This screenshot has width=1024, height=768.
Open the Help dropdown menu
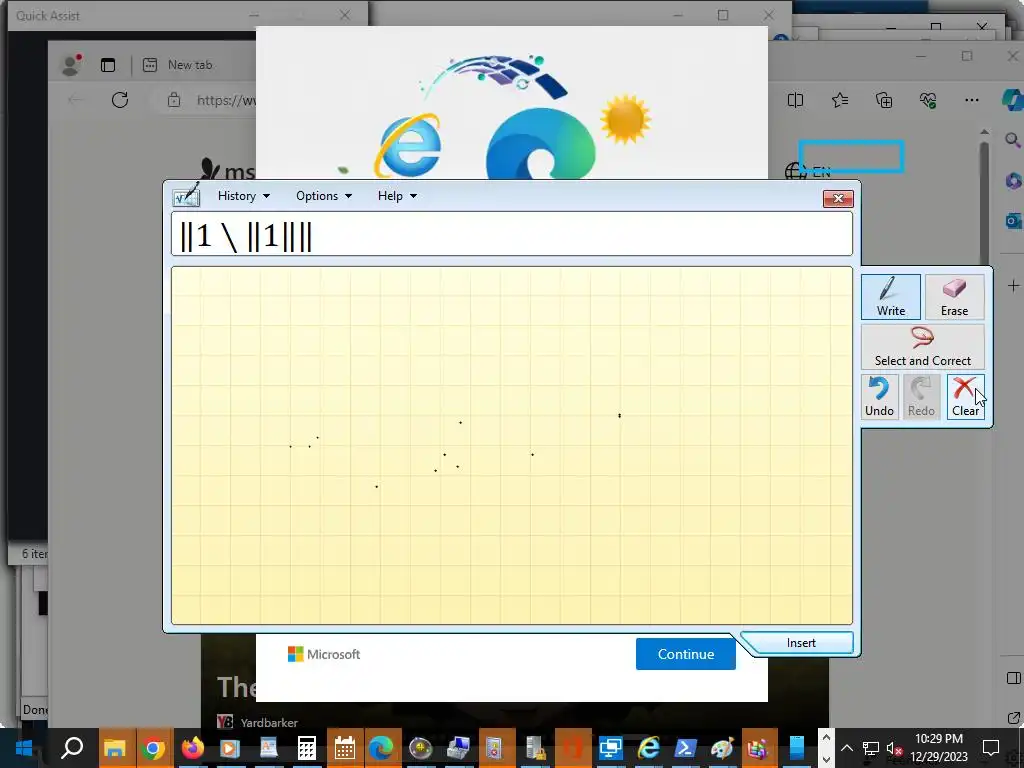coord(397,196)
